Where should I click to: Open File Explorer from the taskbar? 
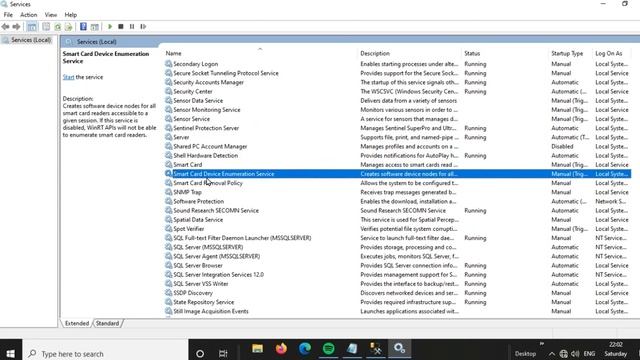(258, 349)
